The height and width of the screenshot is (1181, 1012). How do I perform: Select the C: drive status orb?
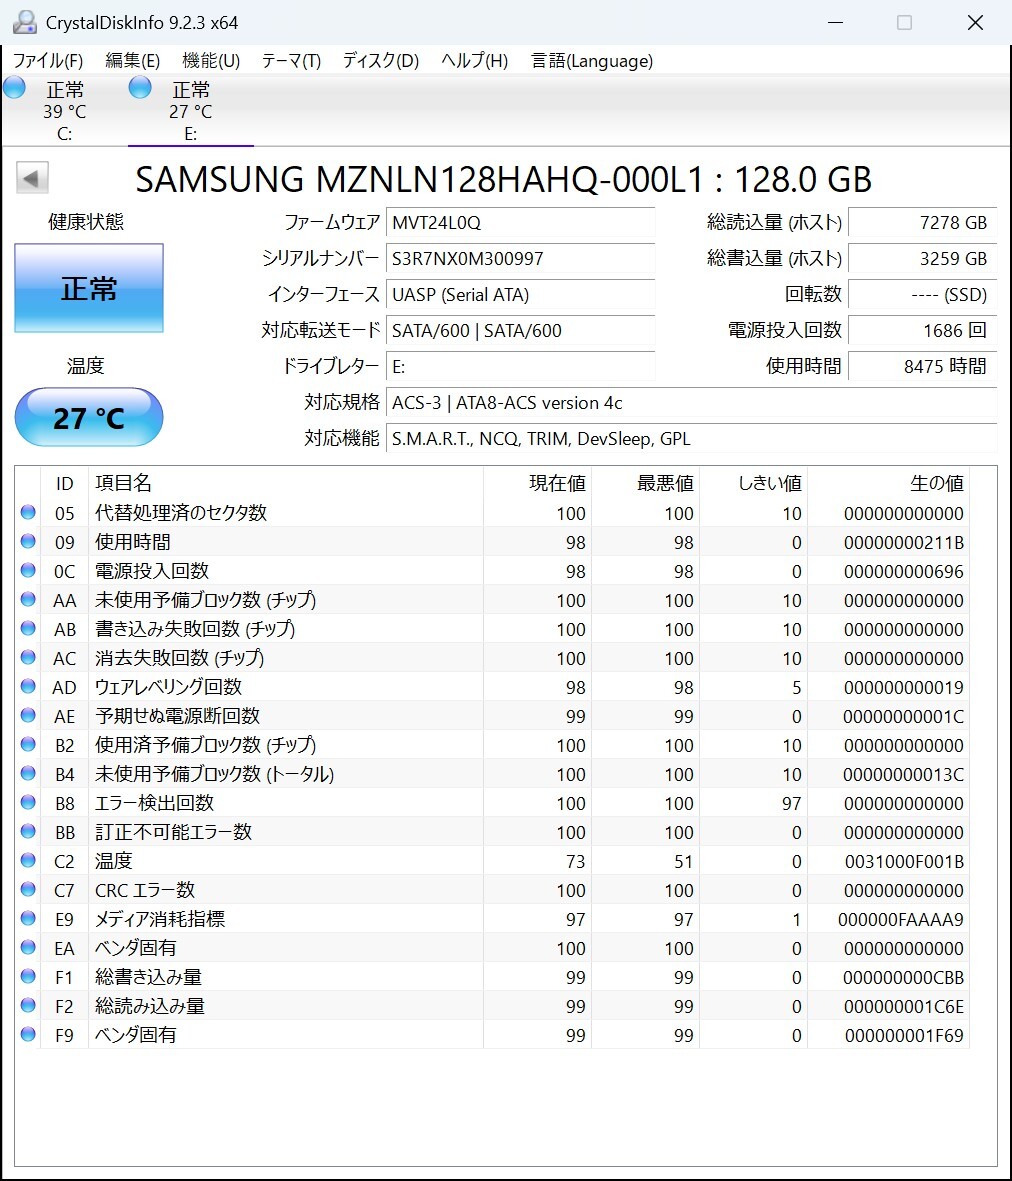(15, 88)
